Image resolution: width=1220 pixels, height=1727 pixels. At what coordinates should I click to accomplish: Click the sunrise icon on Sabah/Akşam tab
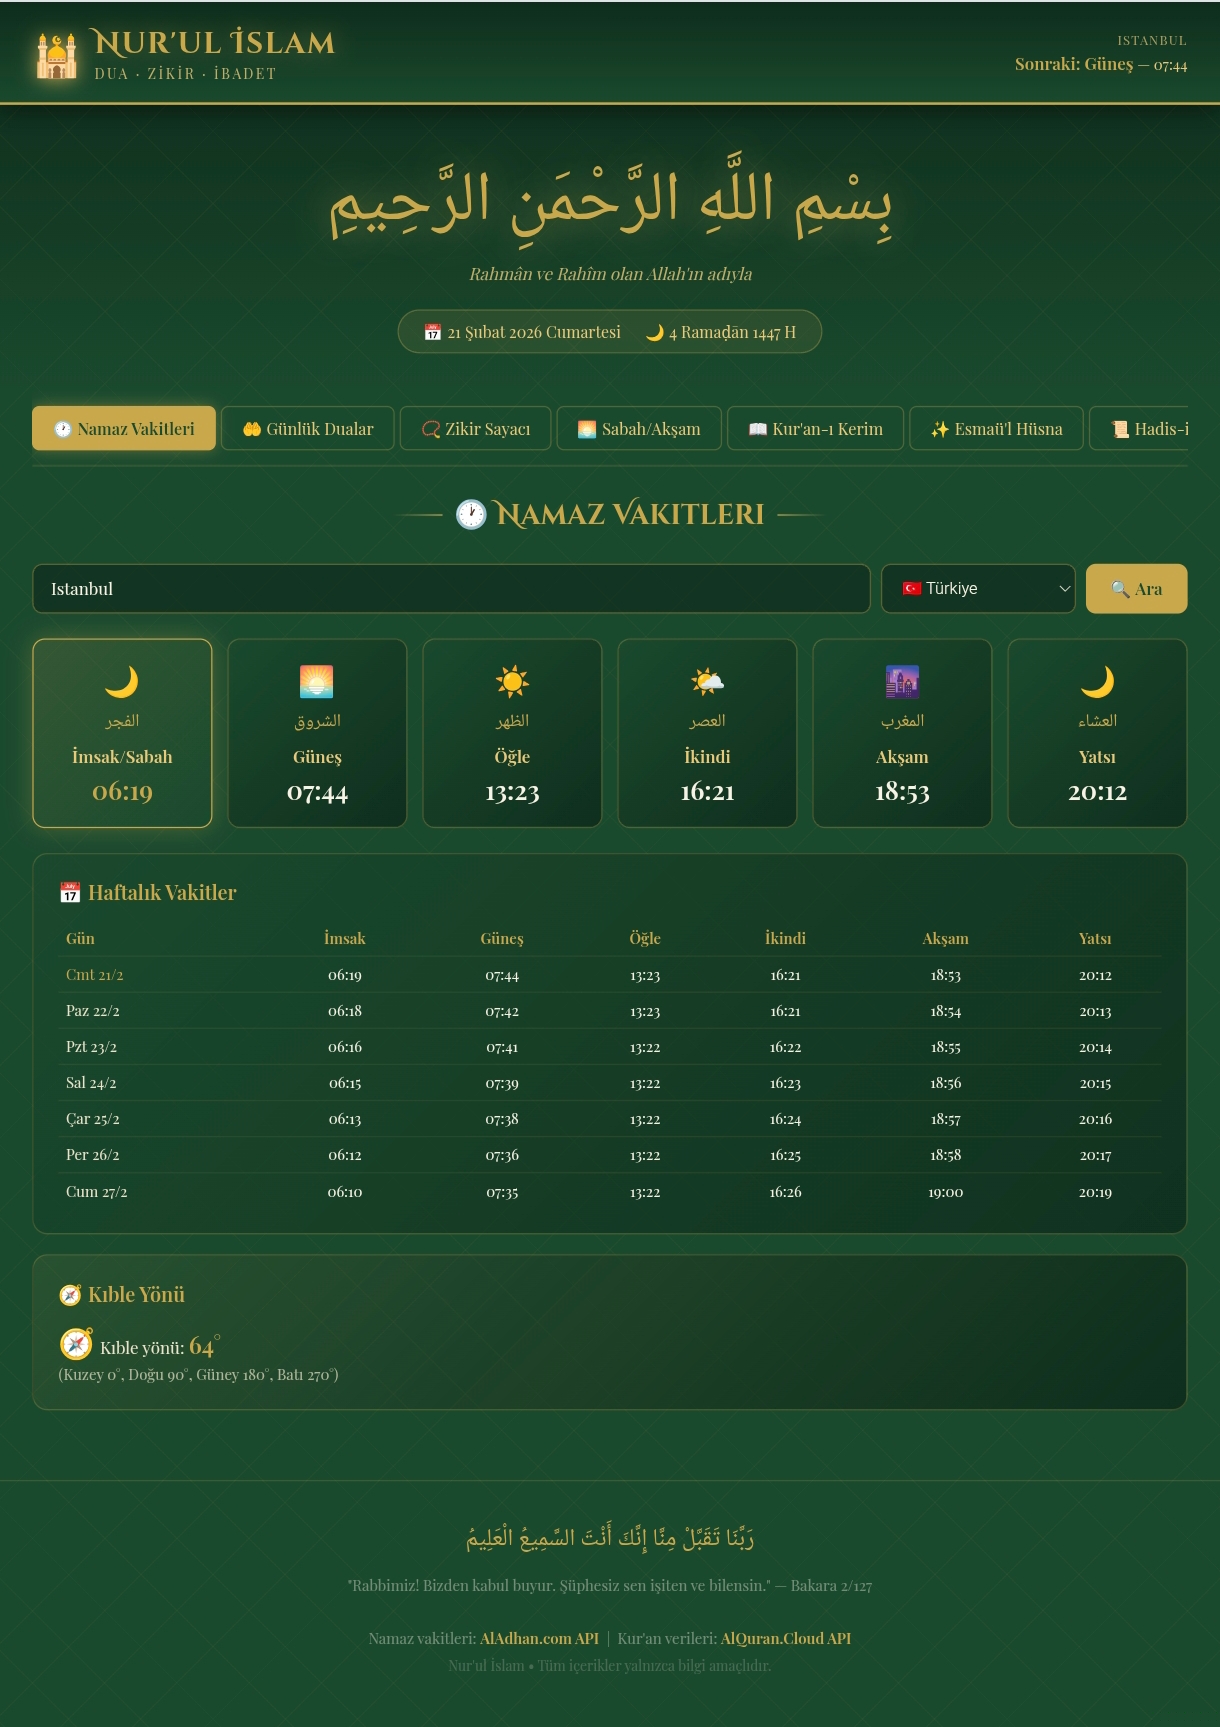[587, 429]
